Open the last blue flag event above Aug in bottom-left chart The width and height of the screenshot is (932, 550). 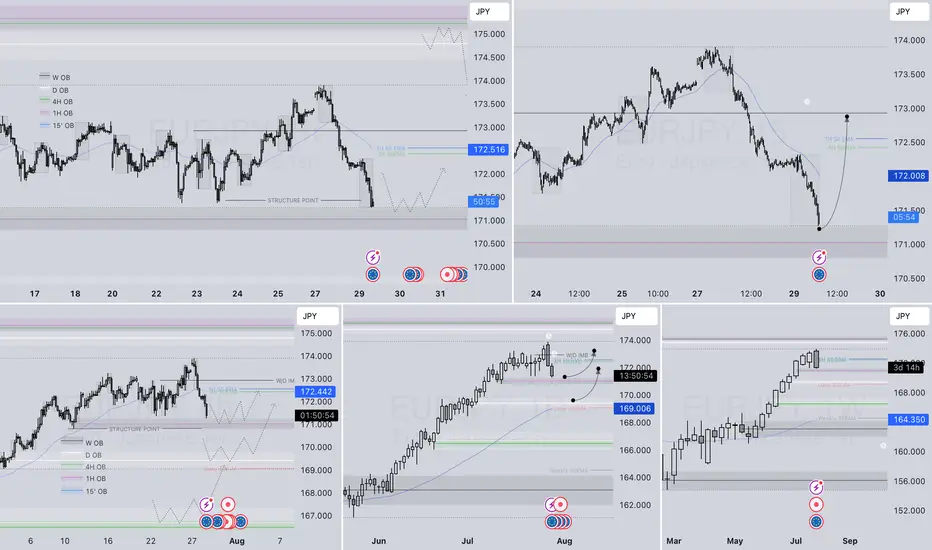pos(241,522)
